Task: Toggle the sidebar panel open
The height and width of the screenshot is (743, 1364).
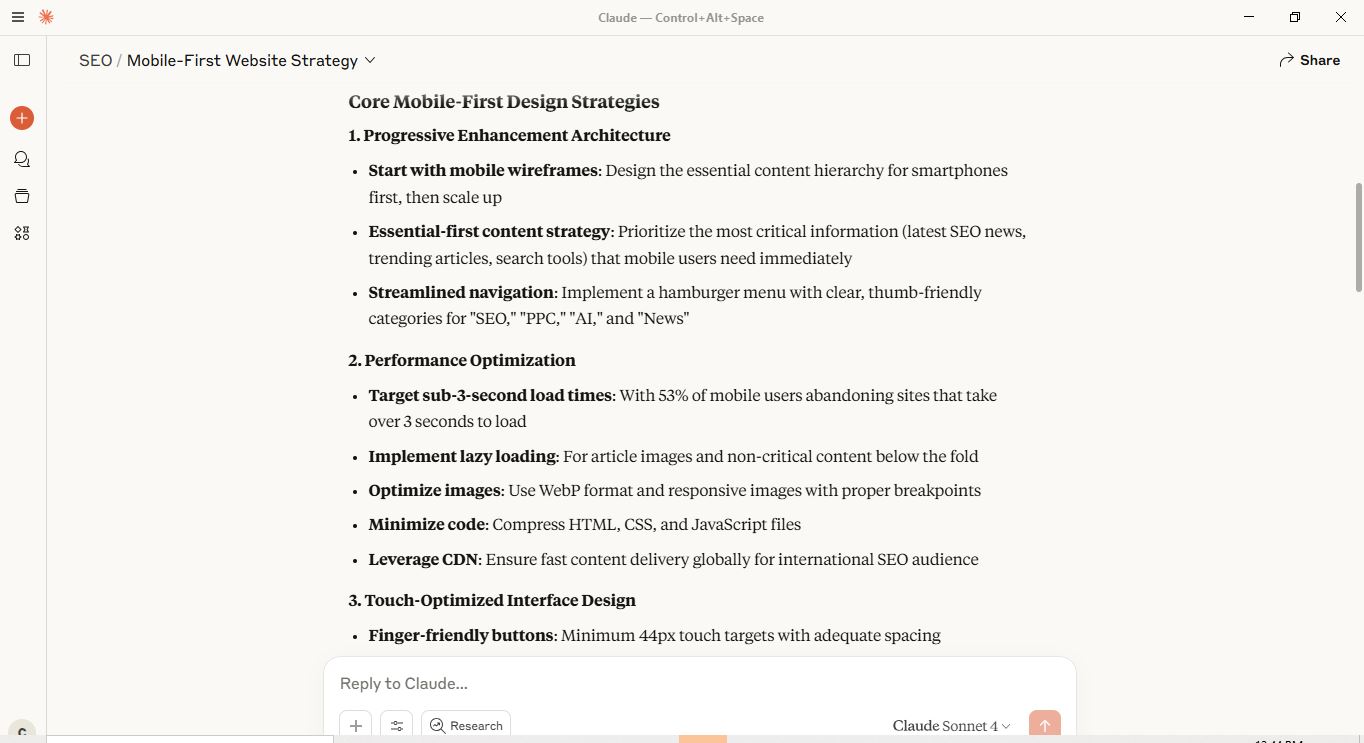Action: tap(22, 60)
